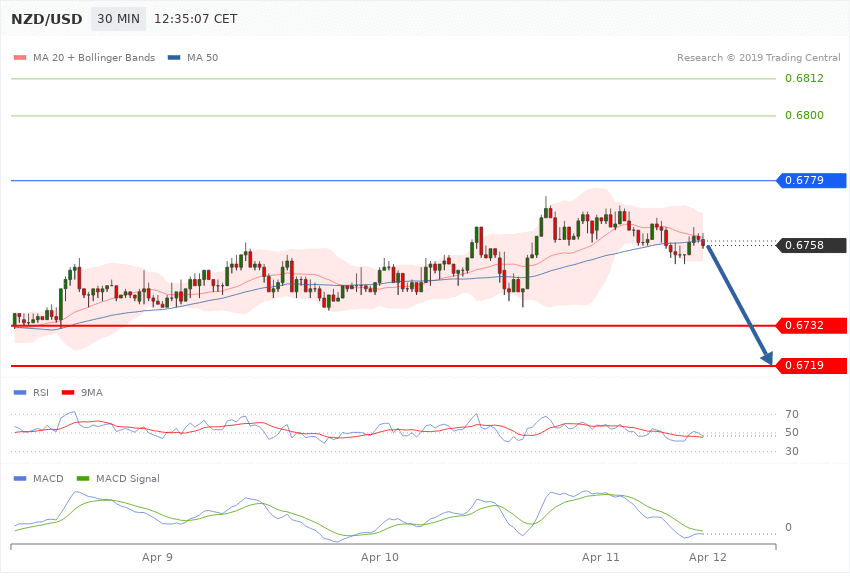Screen dimensions: 850x576
Task: Click the MA 20 + Bollinger Bands legend swatch
Action: (20, 57)
